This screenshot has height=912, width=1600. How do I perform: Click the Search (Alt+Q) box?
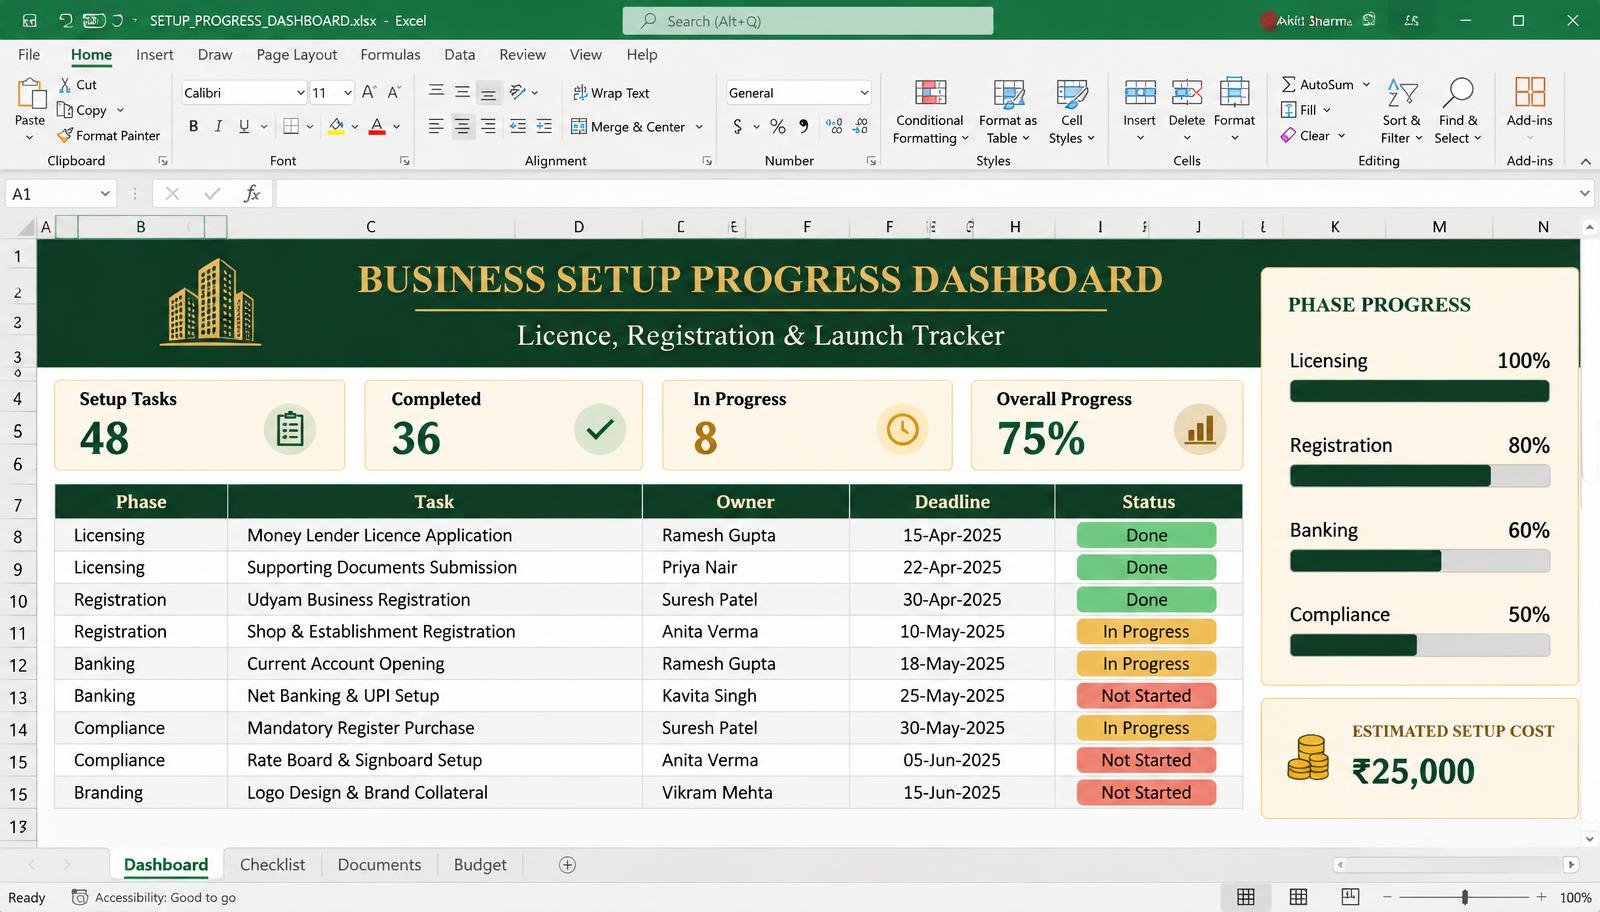[x=808, y=21]
